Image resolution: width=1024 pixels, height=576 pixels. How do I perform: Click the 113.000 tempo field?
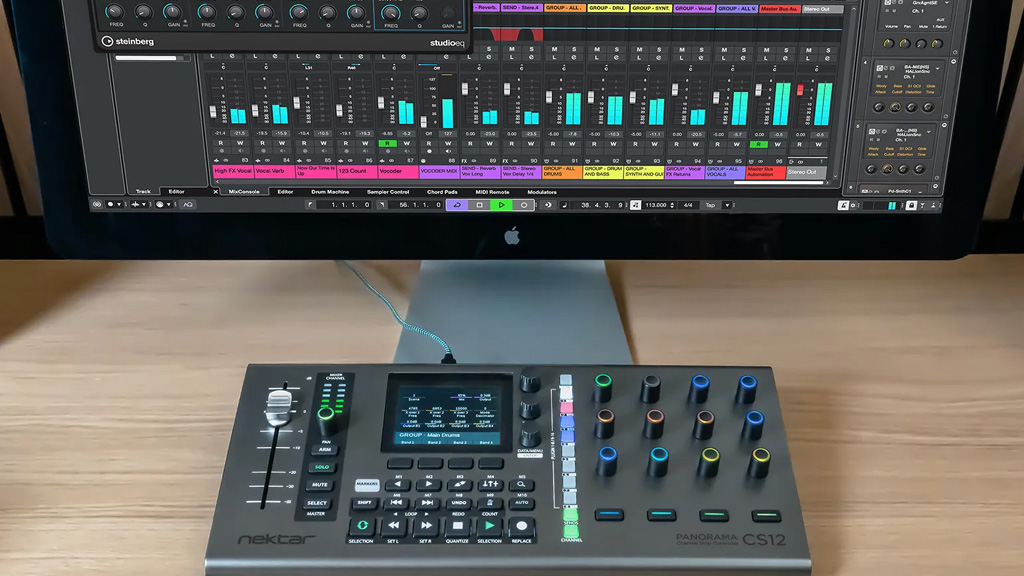[x=656, y=205]
